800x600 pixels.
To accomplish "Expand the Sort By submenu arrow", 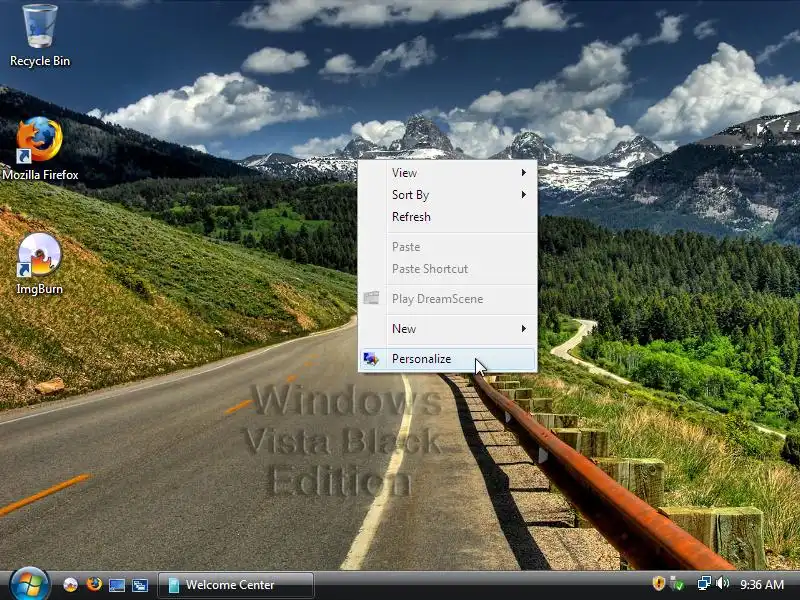I will click(523, 195).
